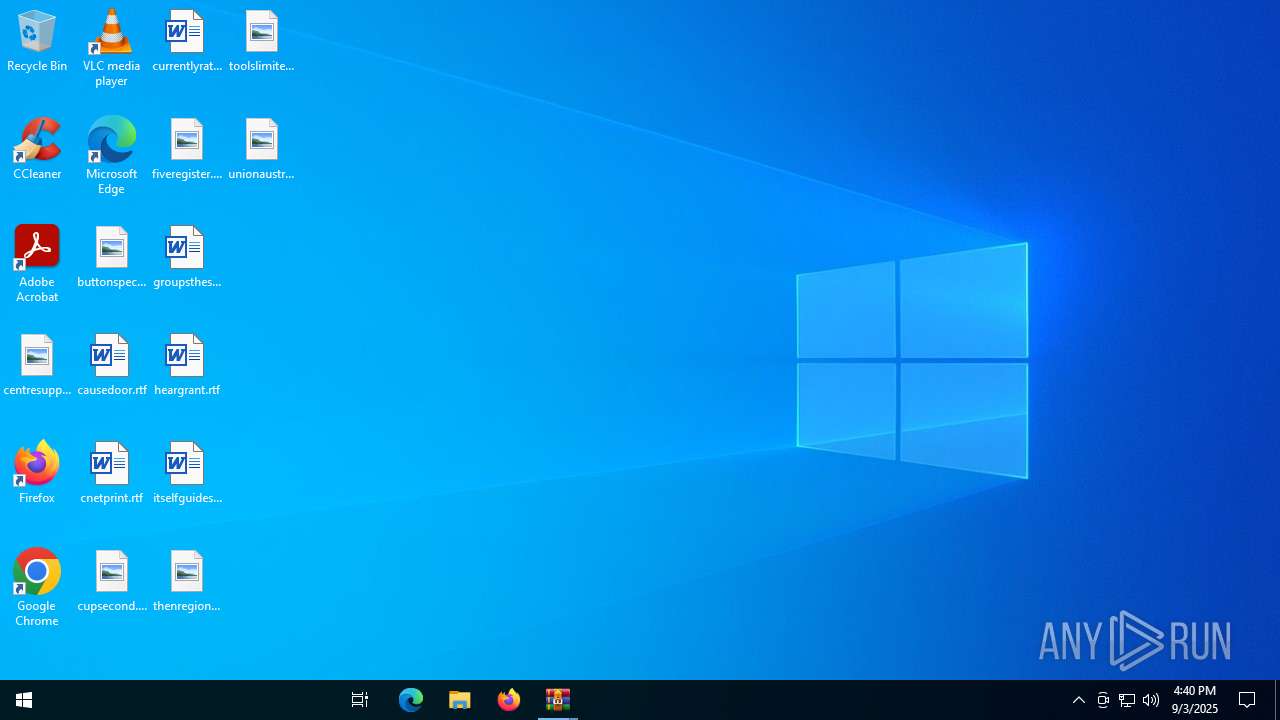Select the Recycle Bin desktop icon
The width and height of the screenshot is (1280, 720).
37,42
